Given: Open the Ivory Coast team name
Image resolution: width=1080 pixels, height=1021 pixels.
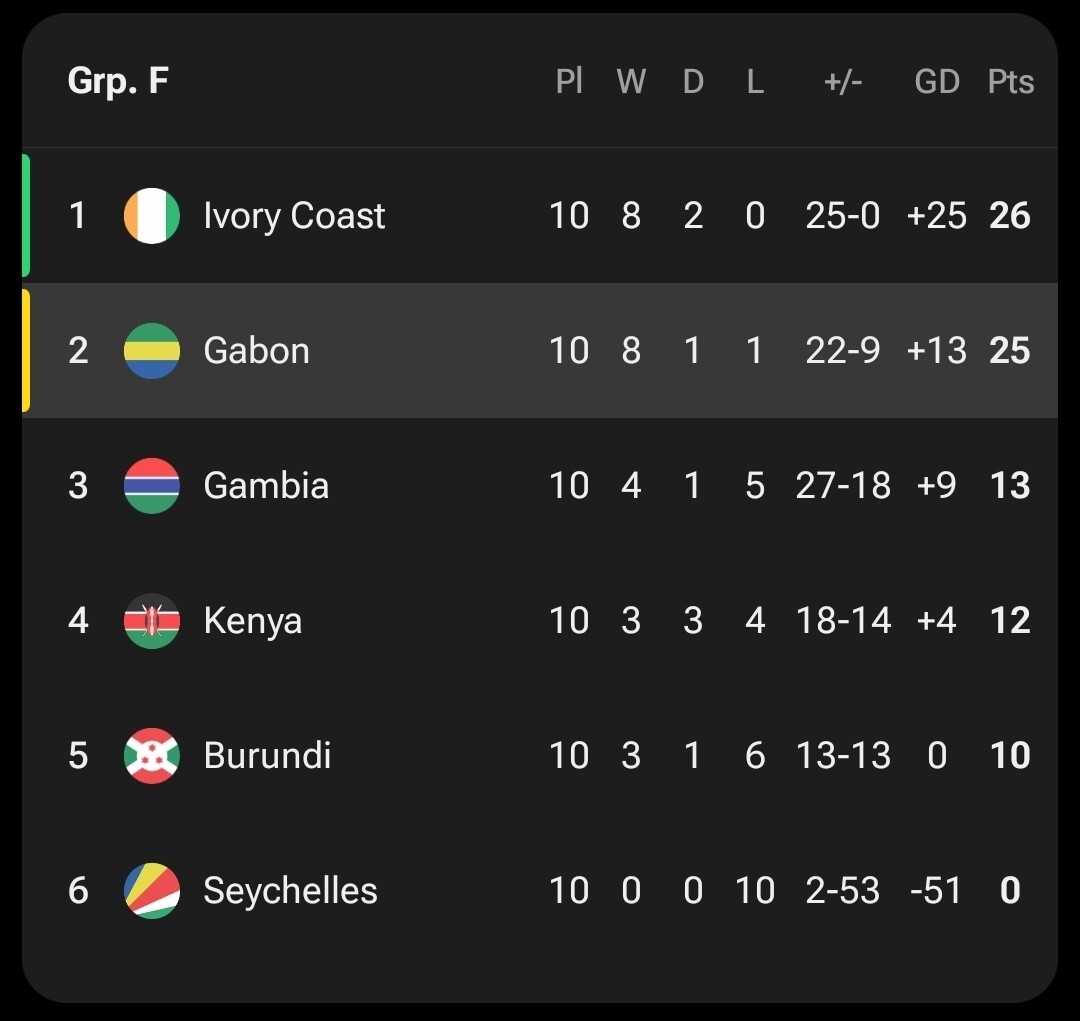Looking at the screenshot, I should click(294, 216).
